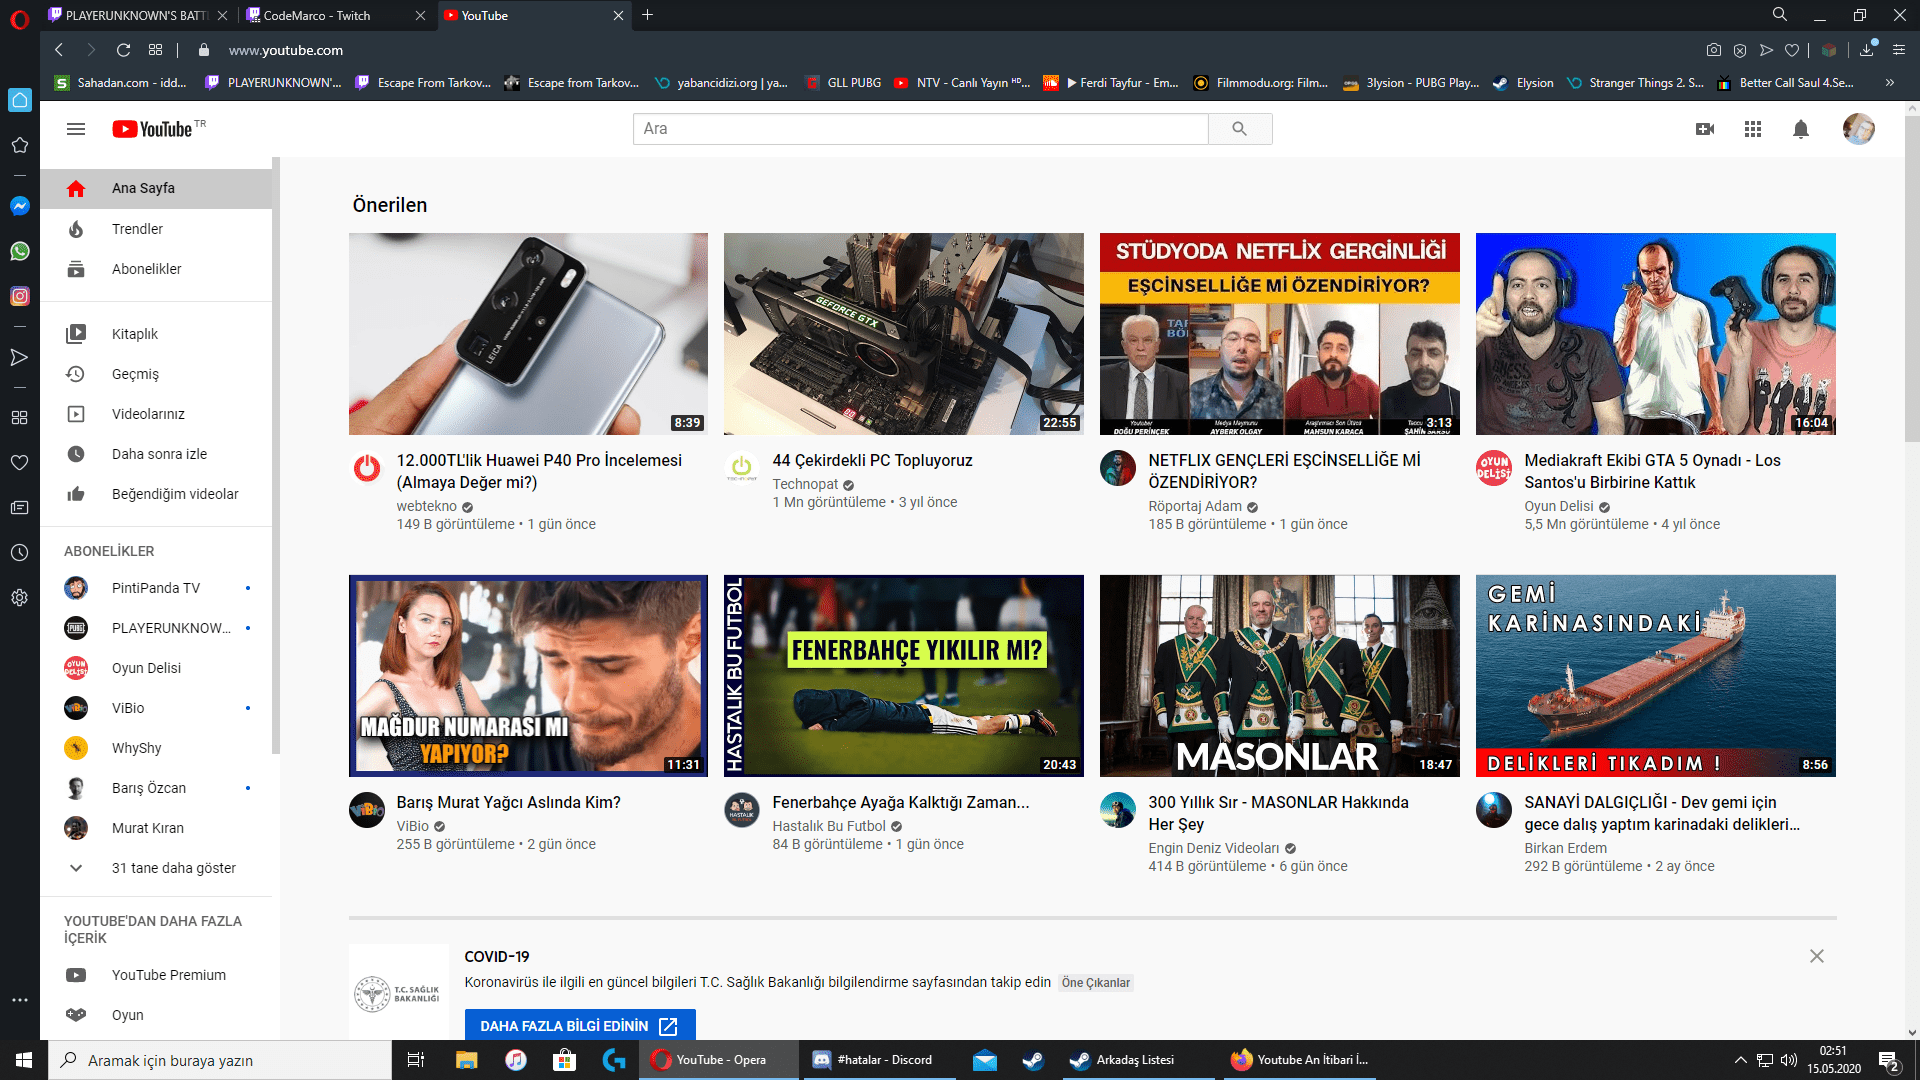Screen dimensions: 1920x1080
Task: Open browser downloads icon
Action: coord(1867,50)
